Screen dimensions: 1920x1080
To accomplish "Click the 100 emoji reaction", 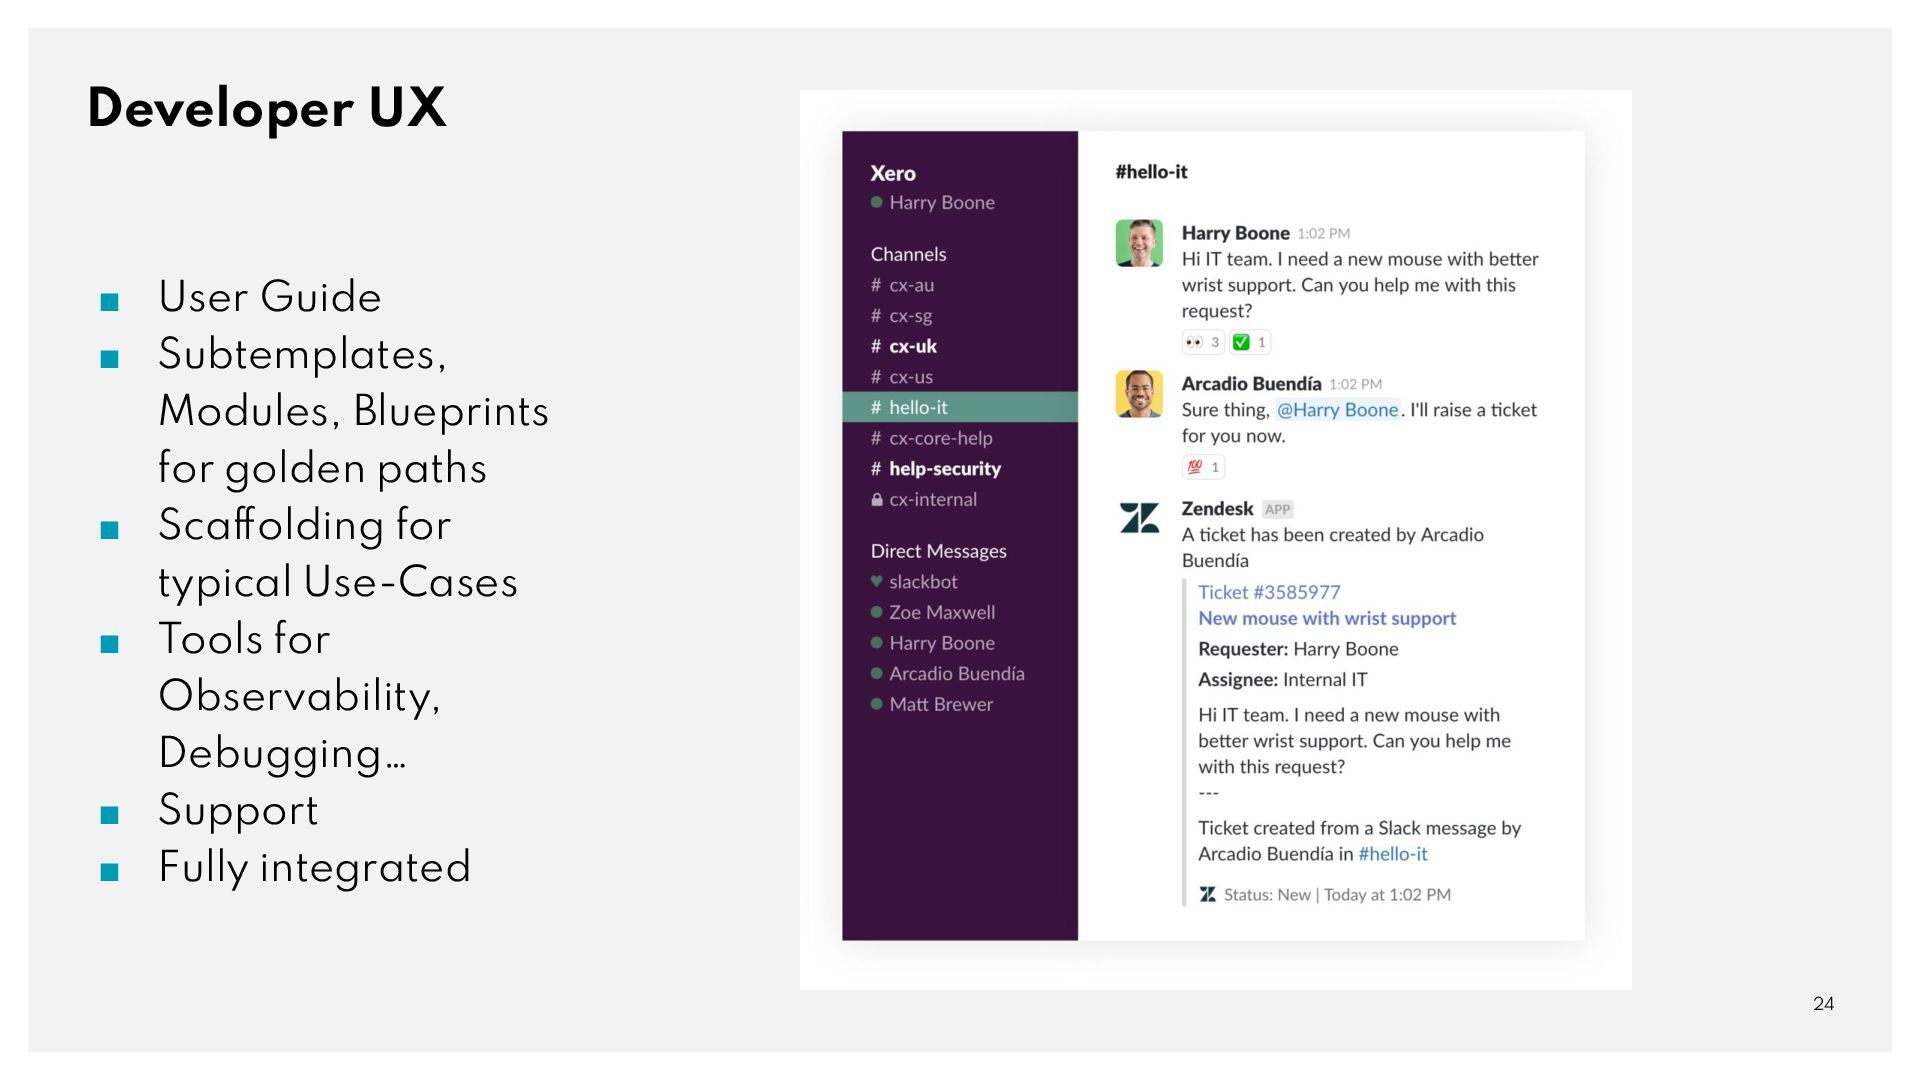I will click(x=1203, y=467).
